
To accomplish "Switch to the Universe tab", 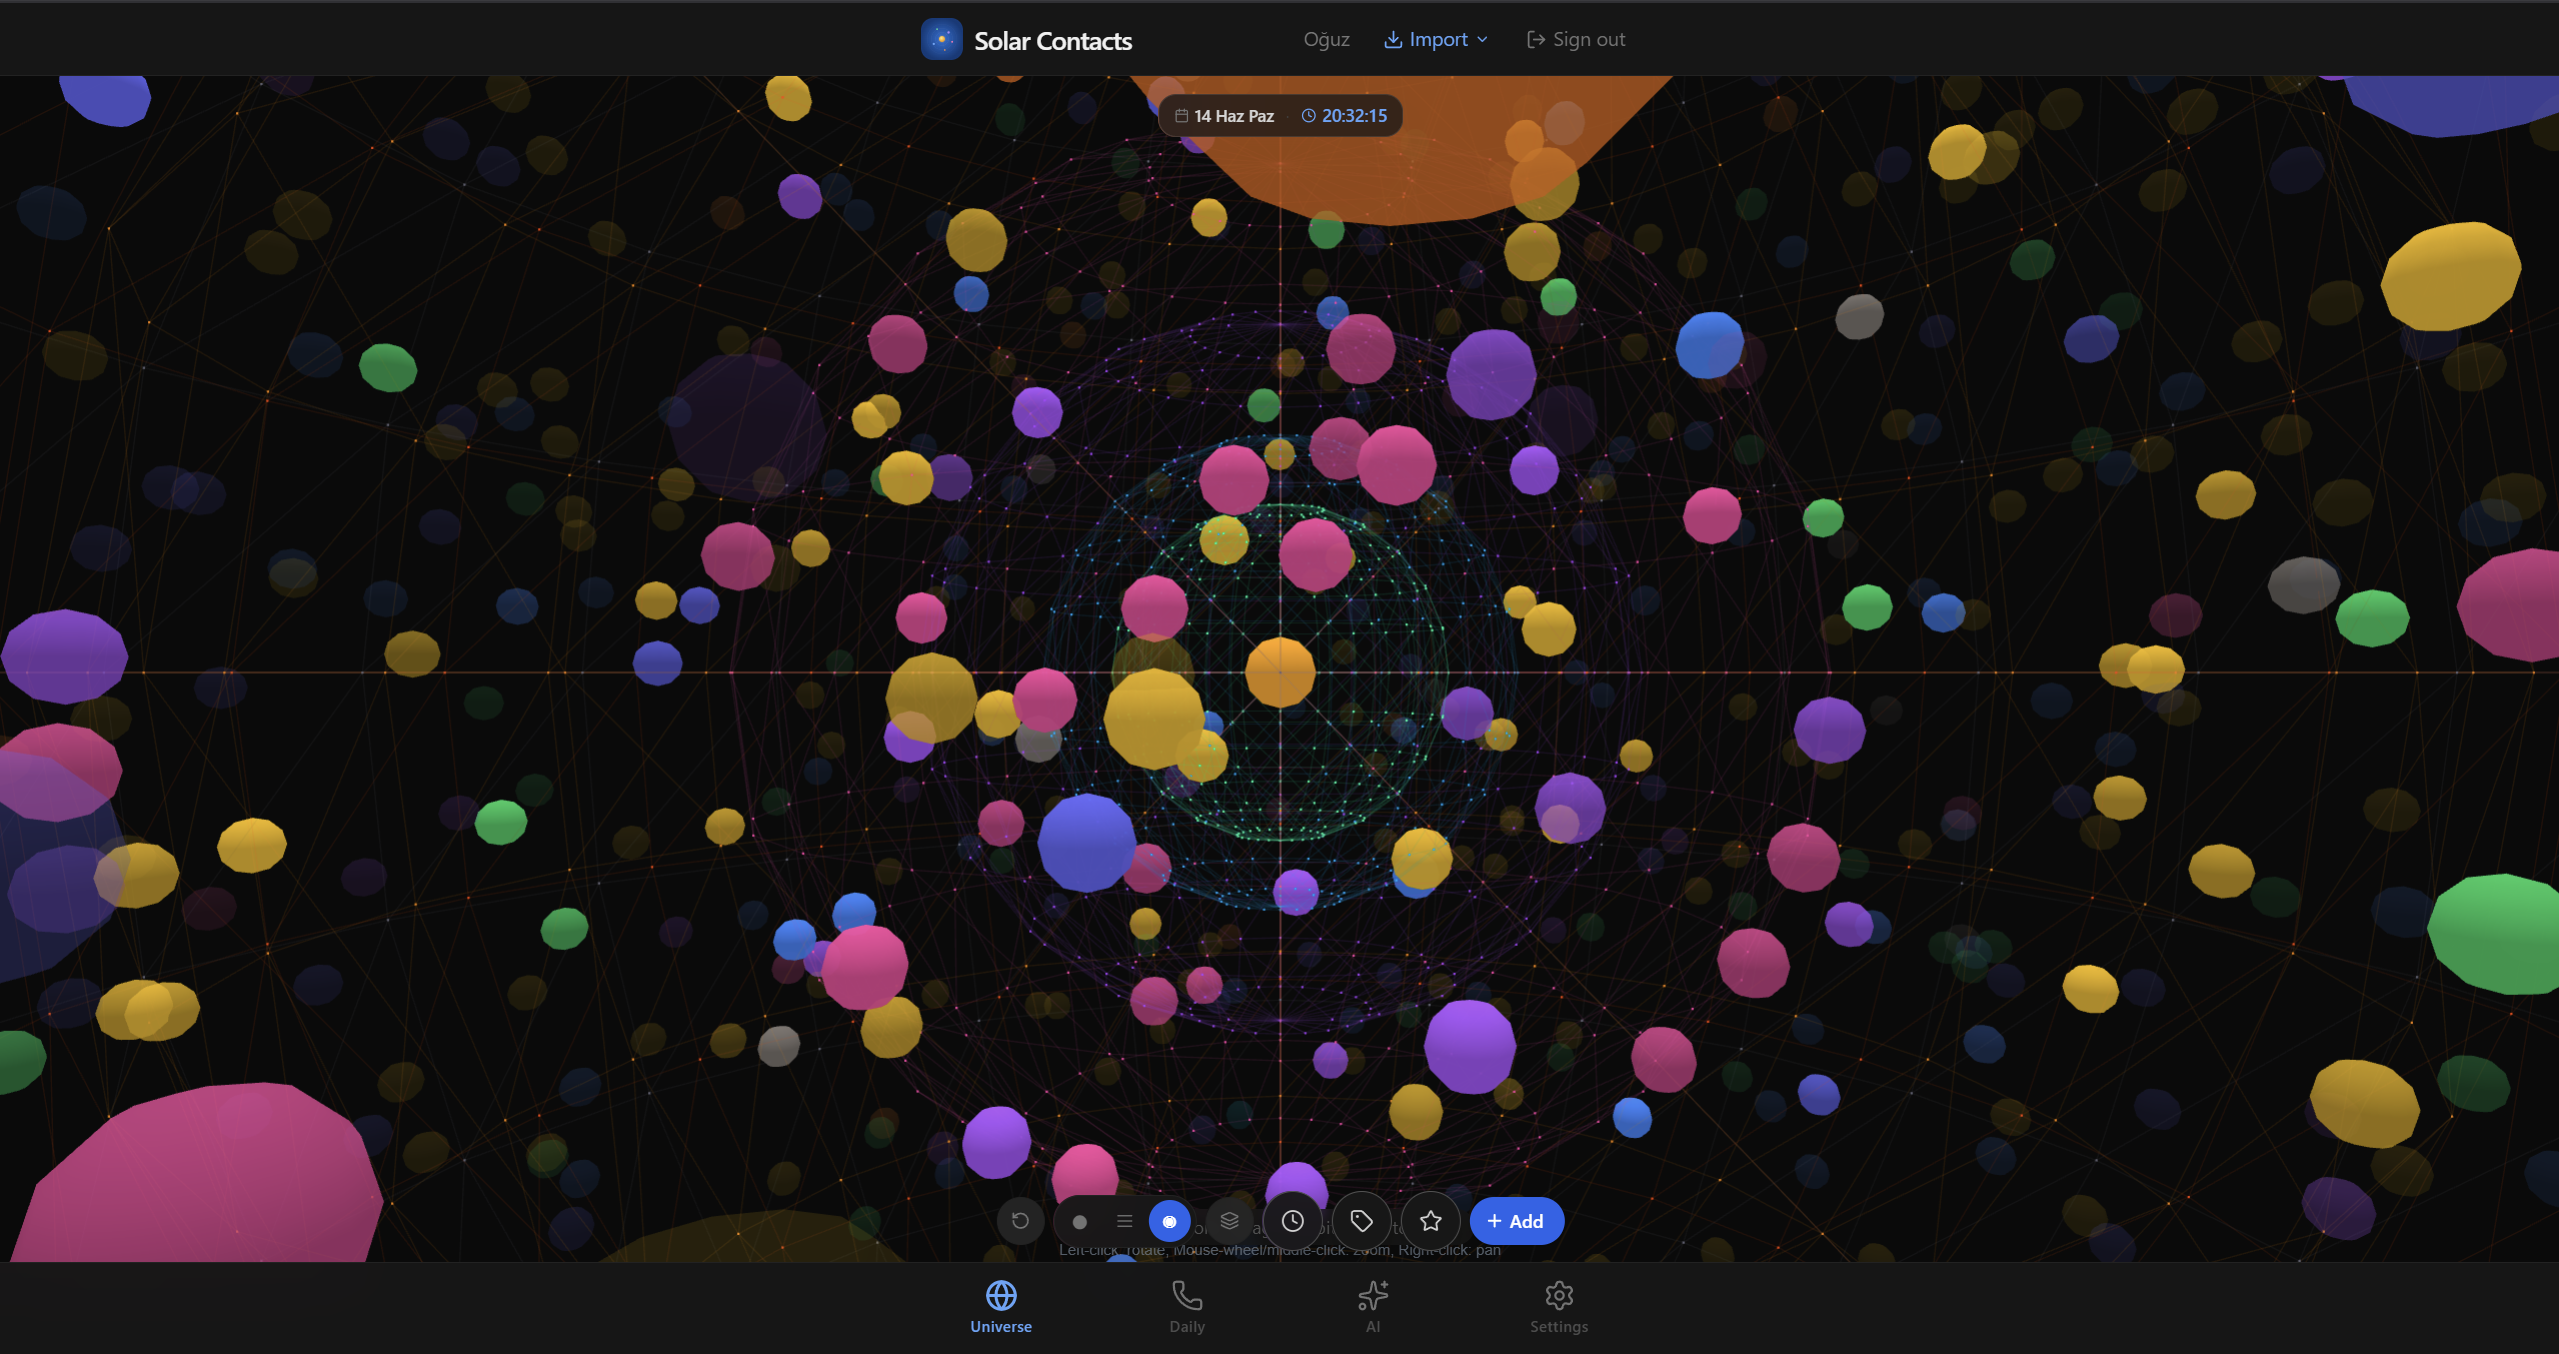I will coord(1001,1307).
